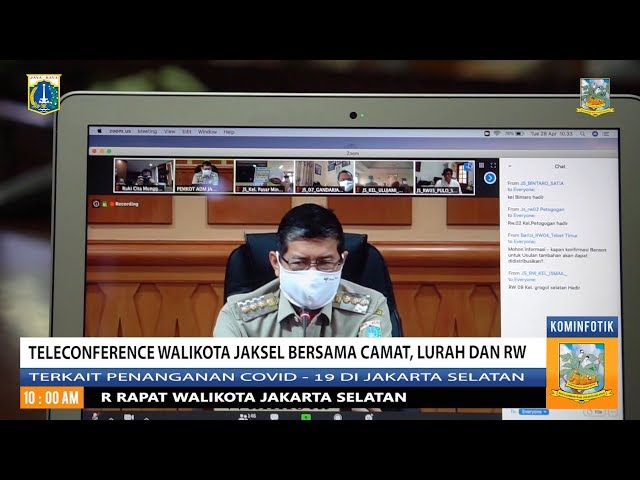
Task: Click sender name Js_rw02 Petogogan in chat
Action: [542, 209]
